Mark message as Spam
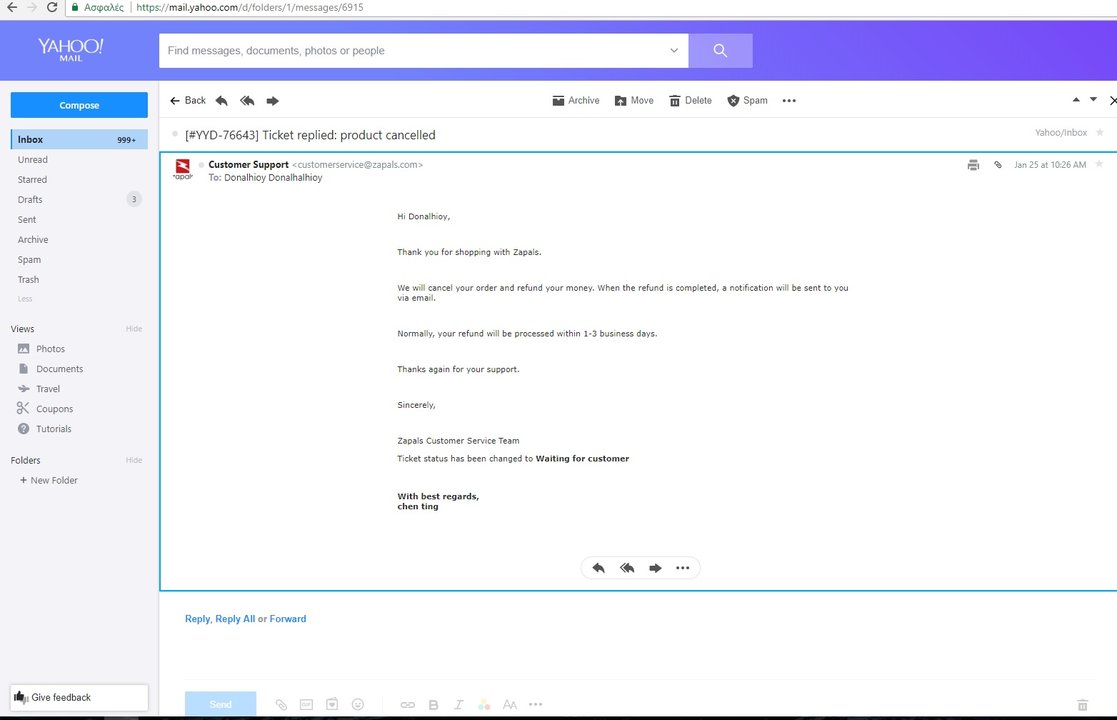The width and height of the screenshot is (1117, 720). 747,100
